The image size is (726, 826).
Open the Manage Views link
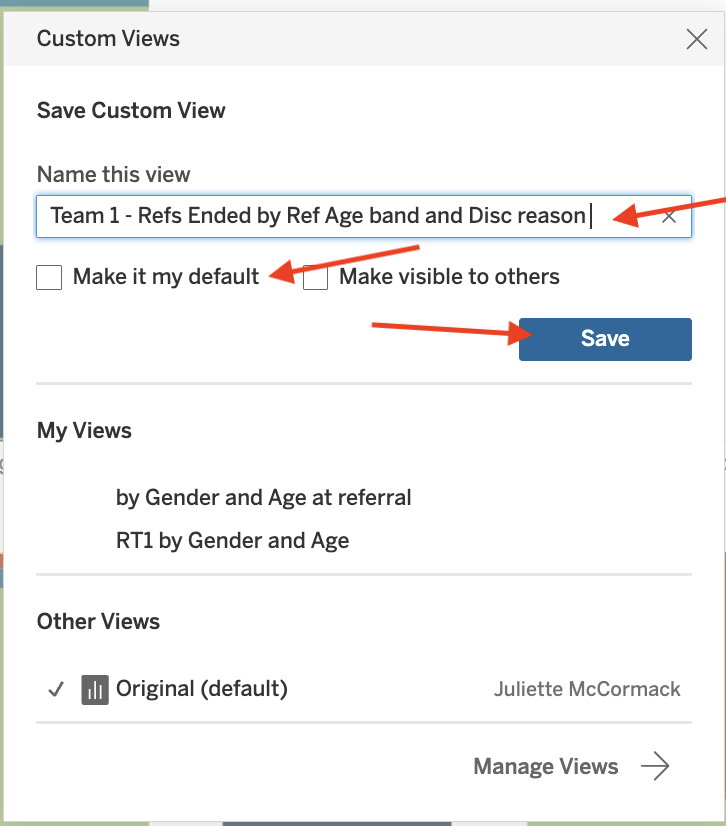[x=546, y=767]
